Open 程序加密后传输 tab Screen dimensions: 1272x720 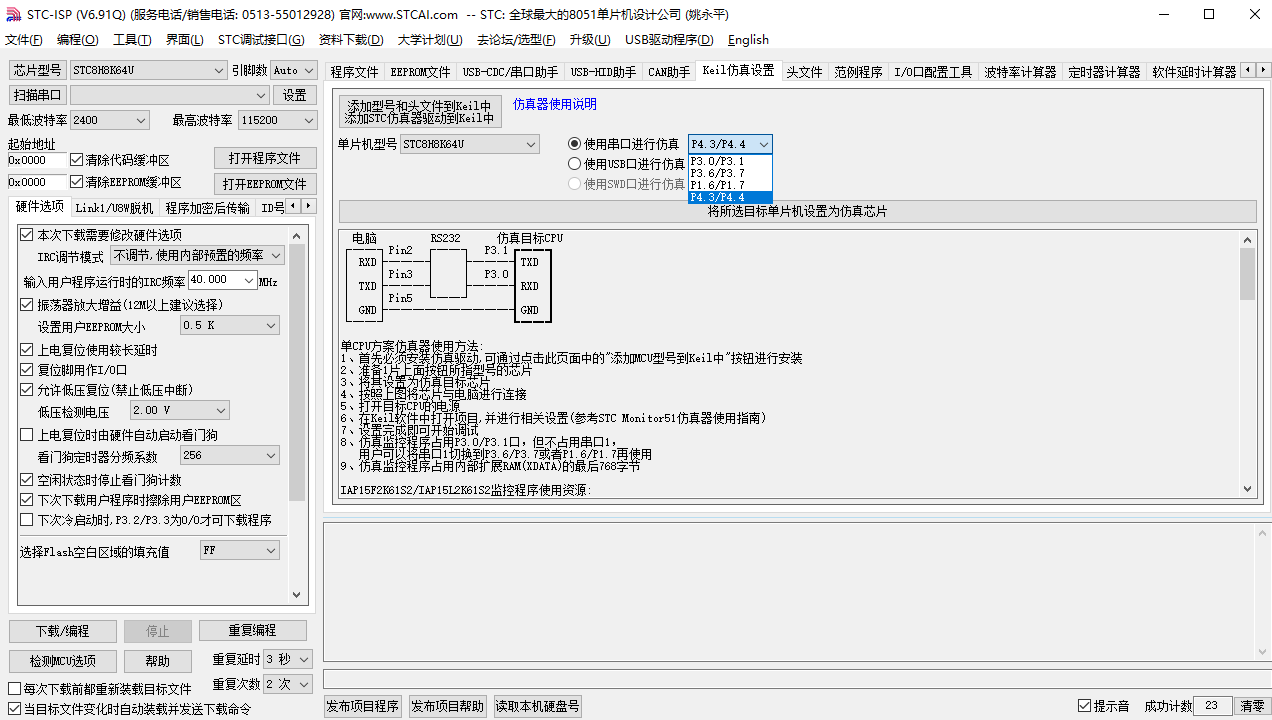208,208
